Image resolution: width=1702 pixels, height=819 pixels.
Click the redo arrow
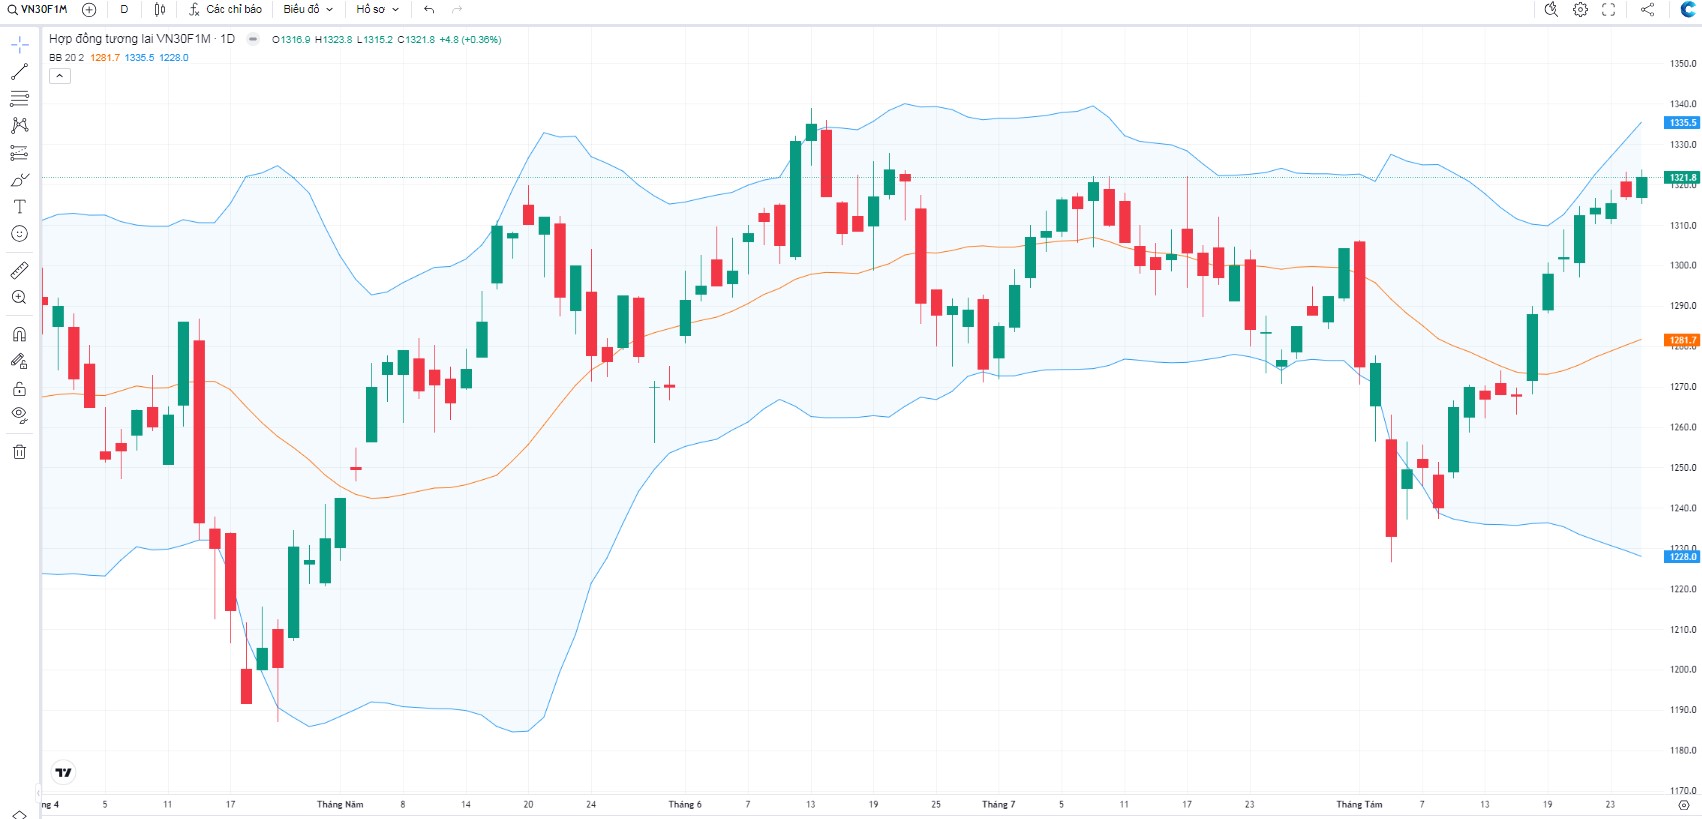coord(457,9)
